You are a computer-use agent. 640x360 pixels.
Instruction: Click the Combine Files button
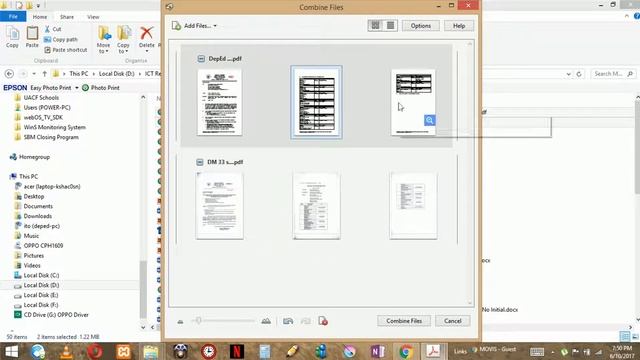point(404,321)
